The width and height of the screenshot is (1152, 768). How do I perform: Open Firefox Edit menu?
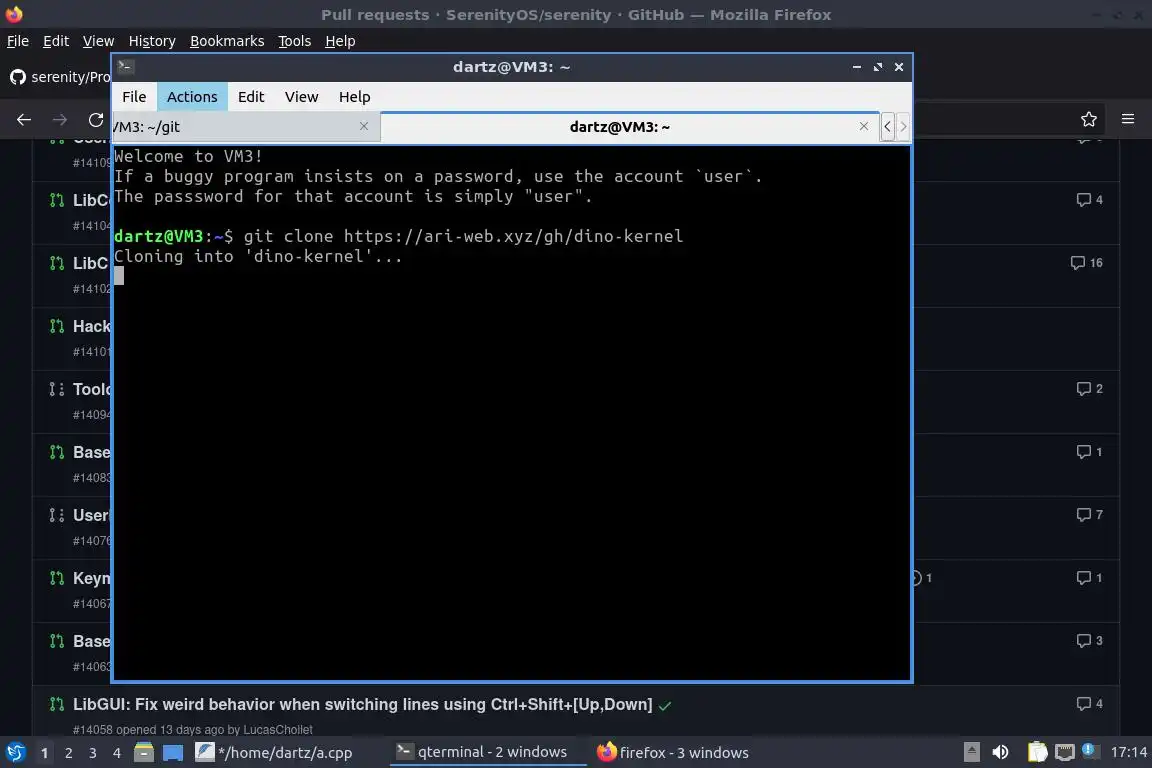56,41
